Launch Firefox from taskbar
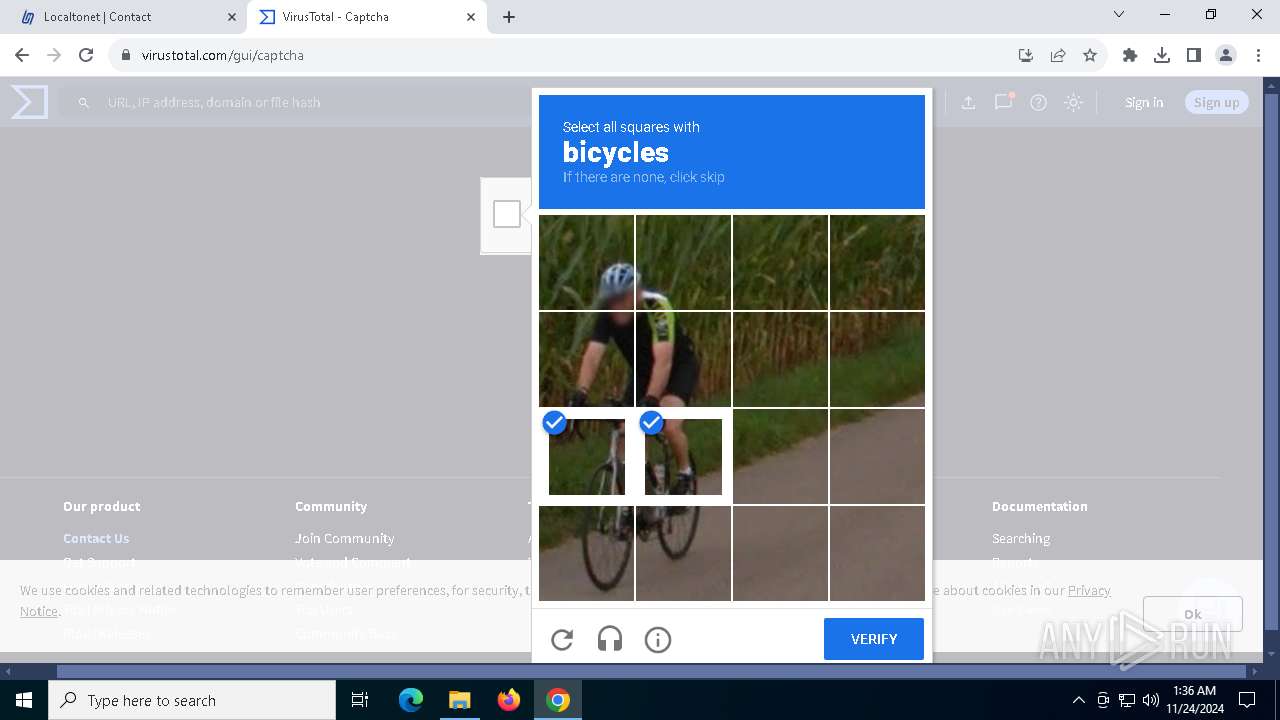Image resolution: width=1280 pixels, height=720 pixels. (509, 700)
